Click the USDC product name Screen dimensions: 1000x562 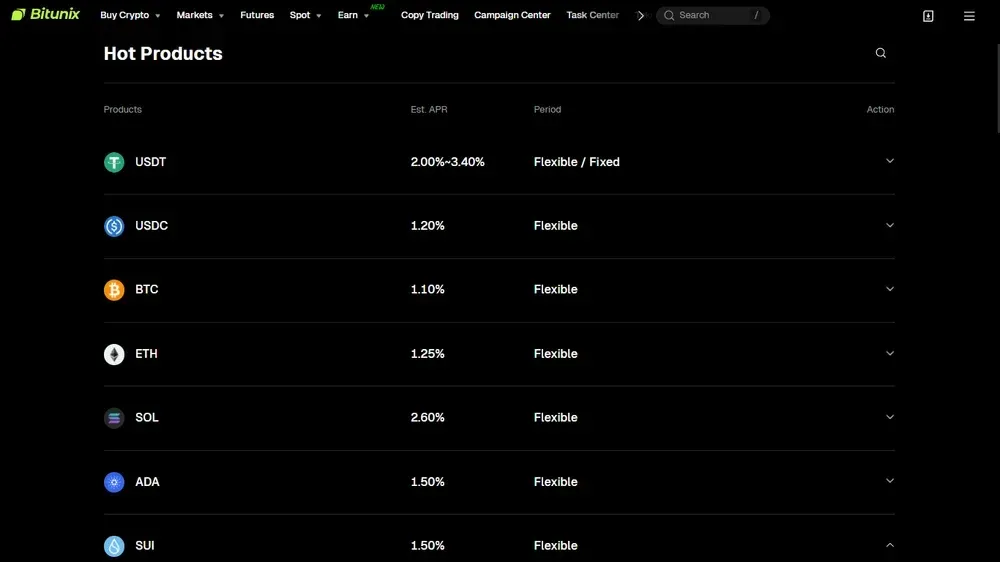(152, 226)
